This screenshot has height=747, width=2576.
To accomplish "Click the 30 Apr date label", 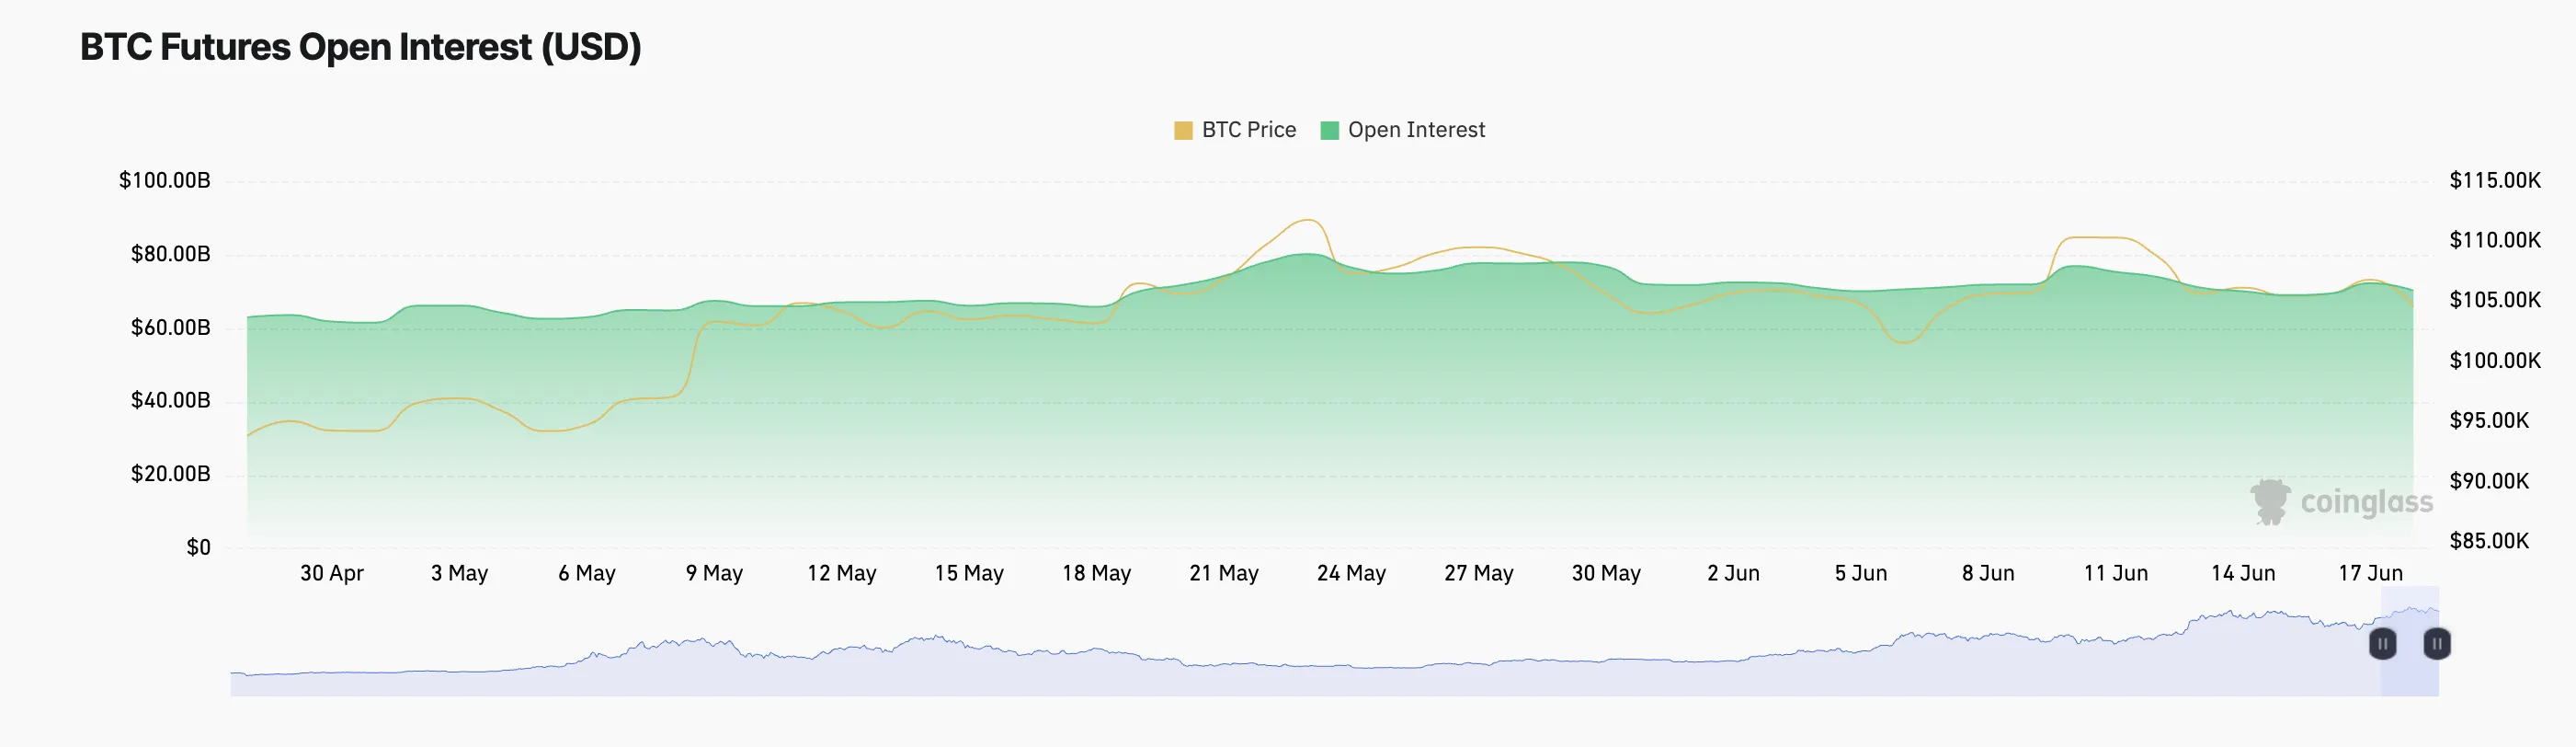I will (332, 573).
